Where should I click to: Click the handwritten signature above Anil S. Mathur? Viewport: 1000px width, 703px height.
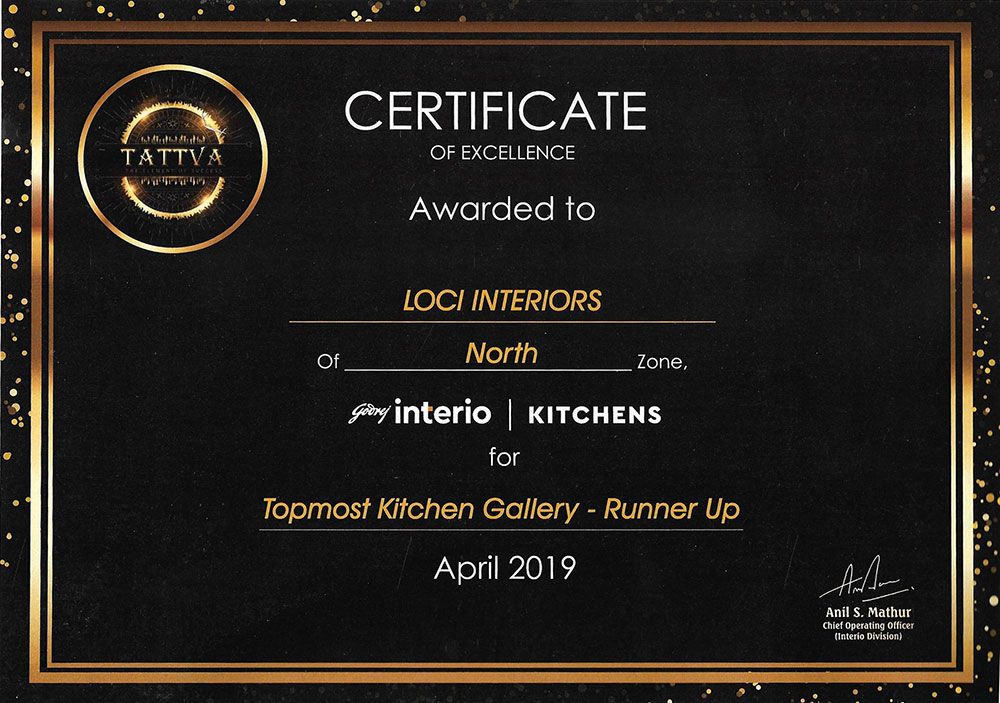[866, 579]
